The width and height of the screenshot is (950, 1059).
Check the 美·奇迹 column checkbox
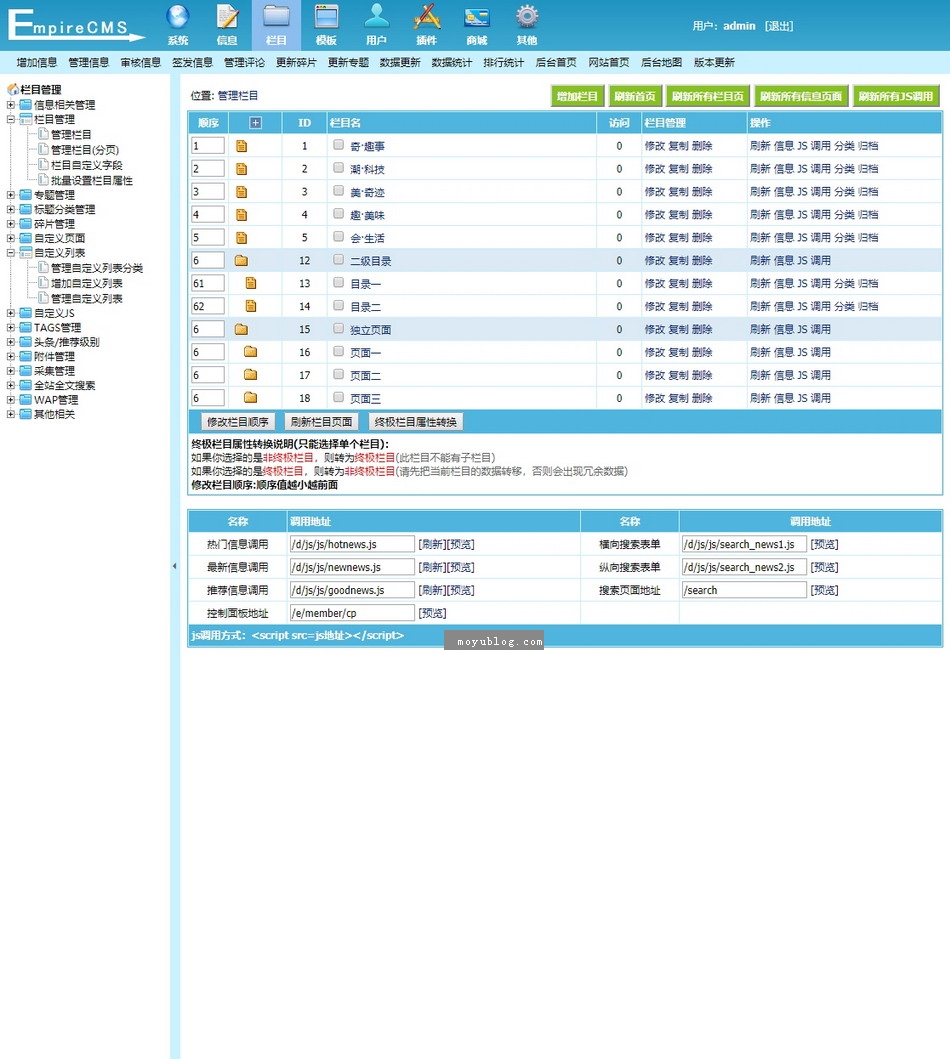[338, 191]
